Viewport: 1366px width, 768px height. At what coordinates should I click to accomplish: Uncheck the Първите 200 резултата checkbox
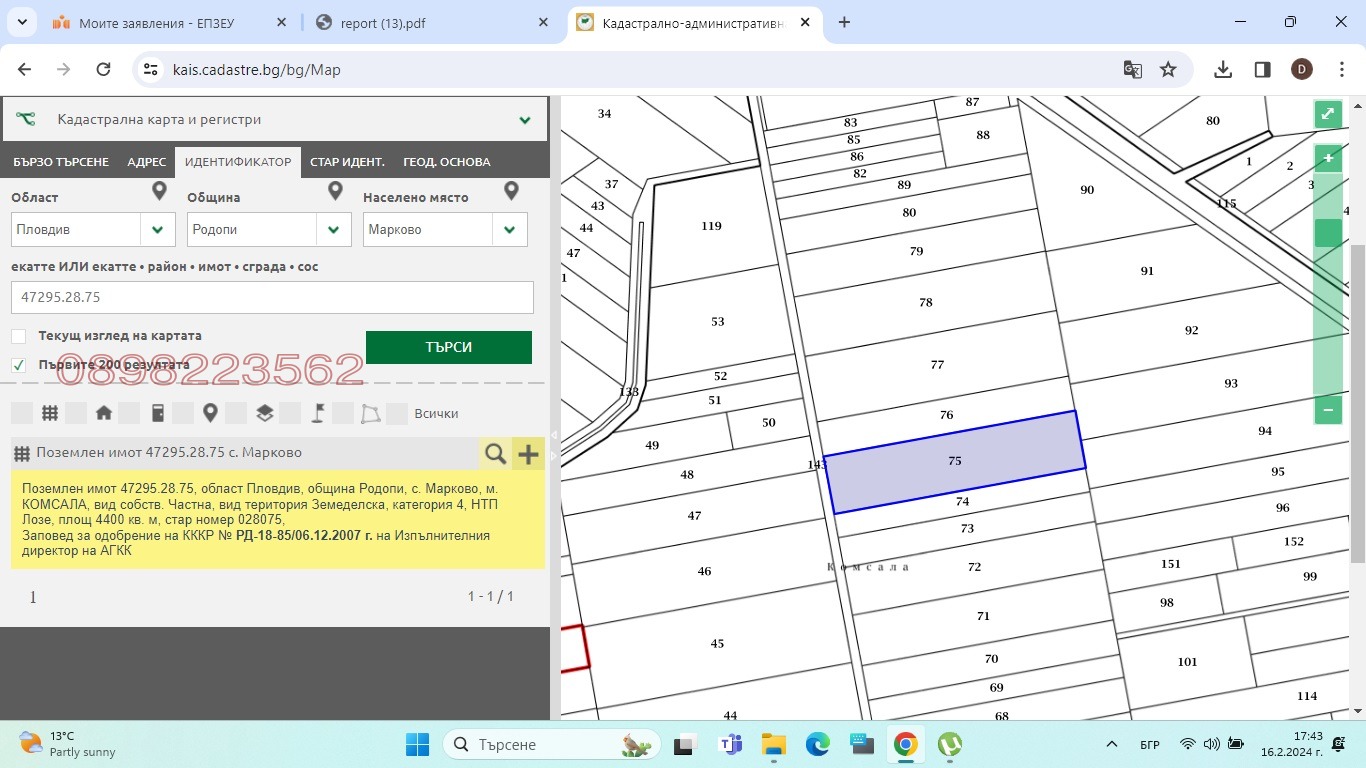[17, 364]
